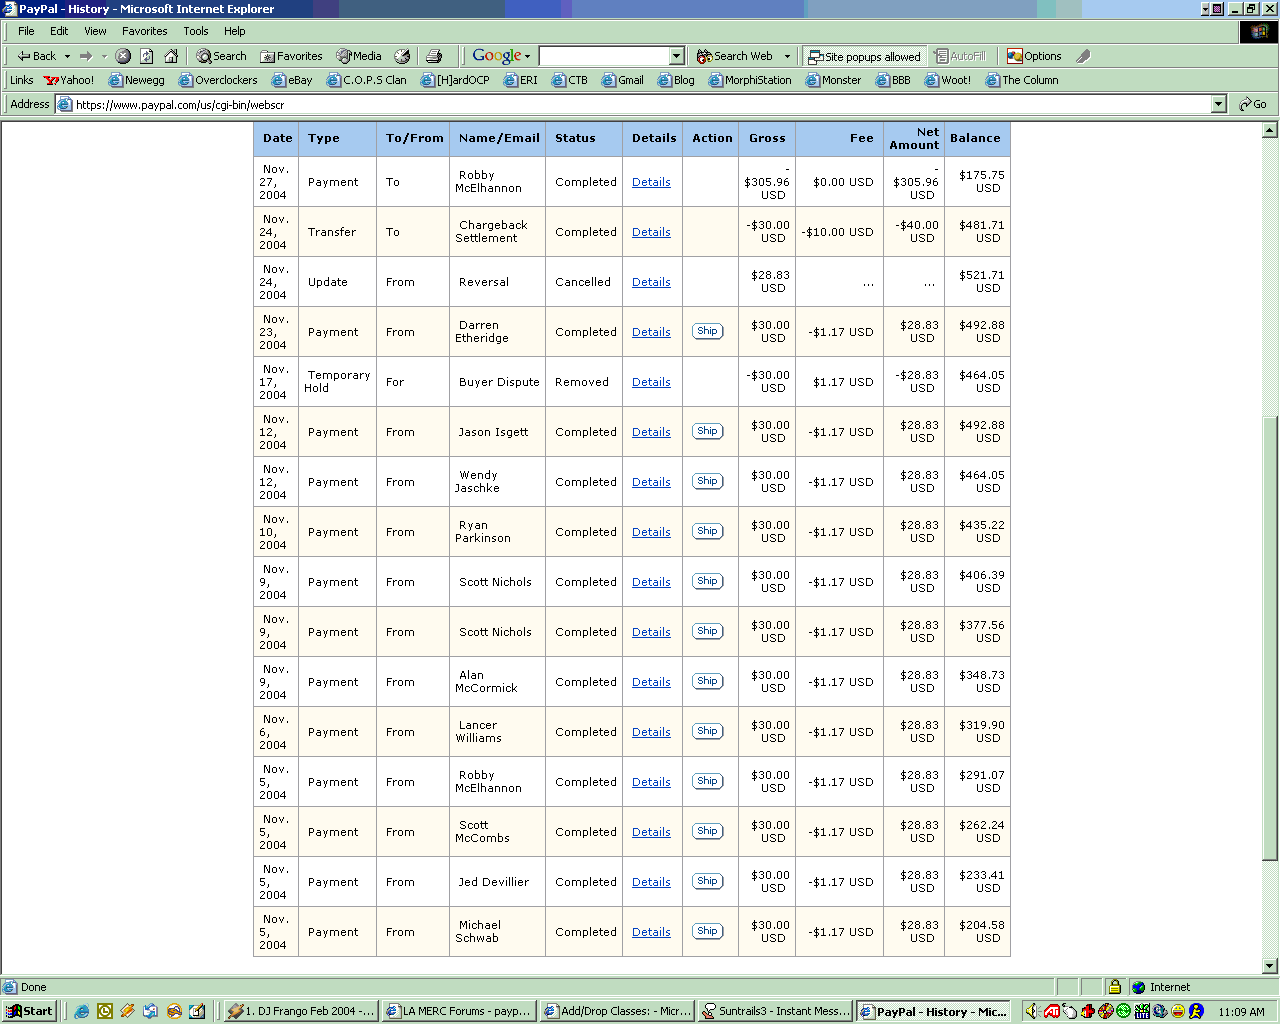Open Google toolbar Options
The image size is (1280, 1024).
1034,56
